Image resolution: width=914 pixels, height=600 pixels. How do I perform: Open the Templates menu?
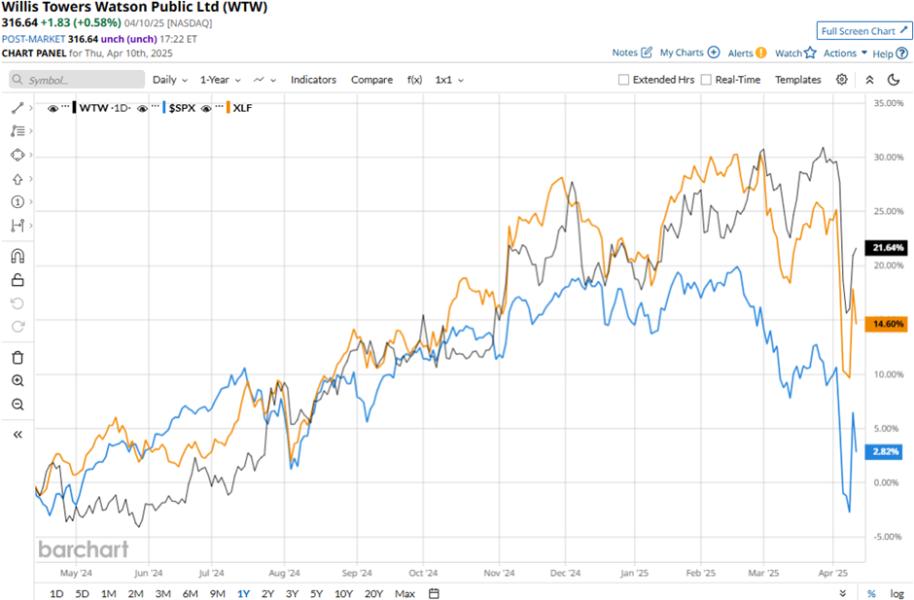coord(798,80)
